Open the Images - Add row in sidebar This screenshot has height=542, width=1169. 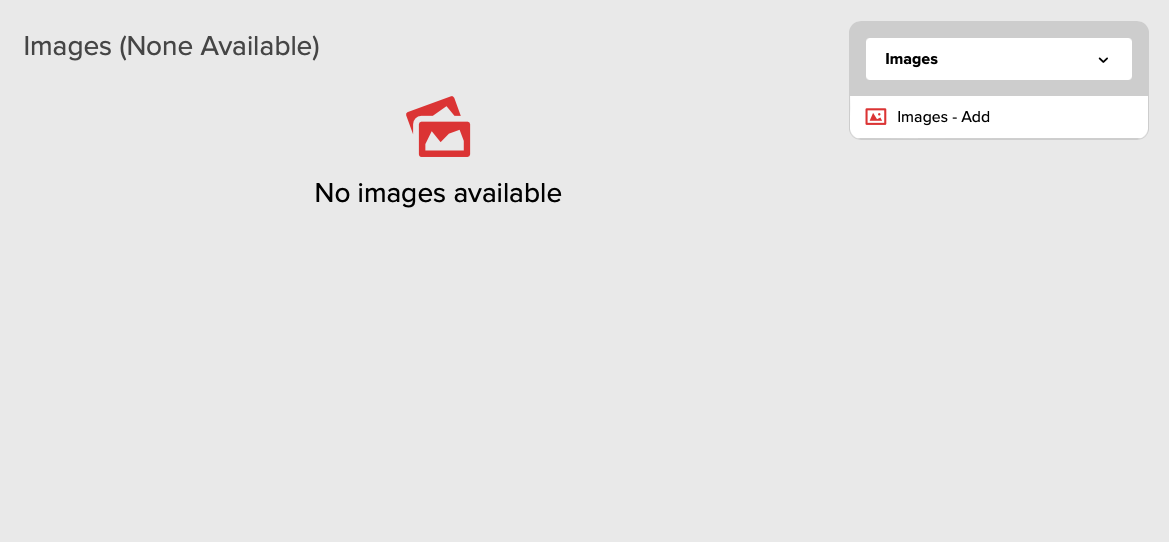tap(998, 117)
